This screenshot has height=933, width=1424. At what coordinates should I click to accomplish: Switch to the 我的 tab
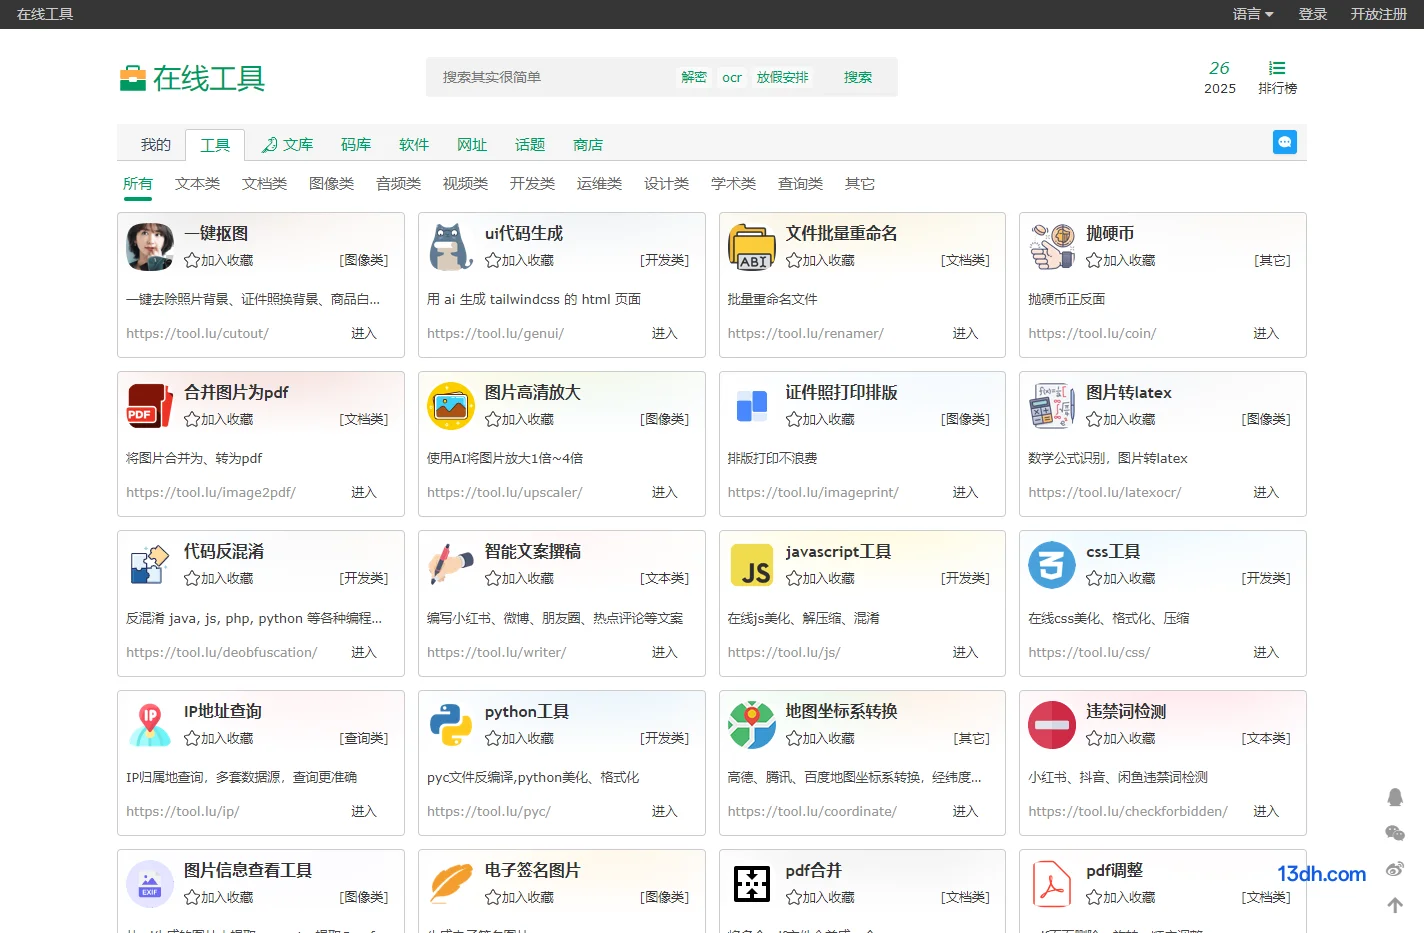click(156, 144)
